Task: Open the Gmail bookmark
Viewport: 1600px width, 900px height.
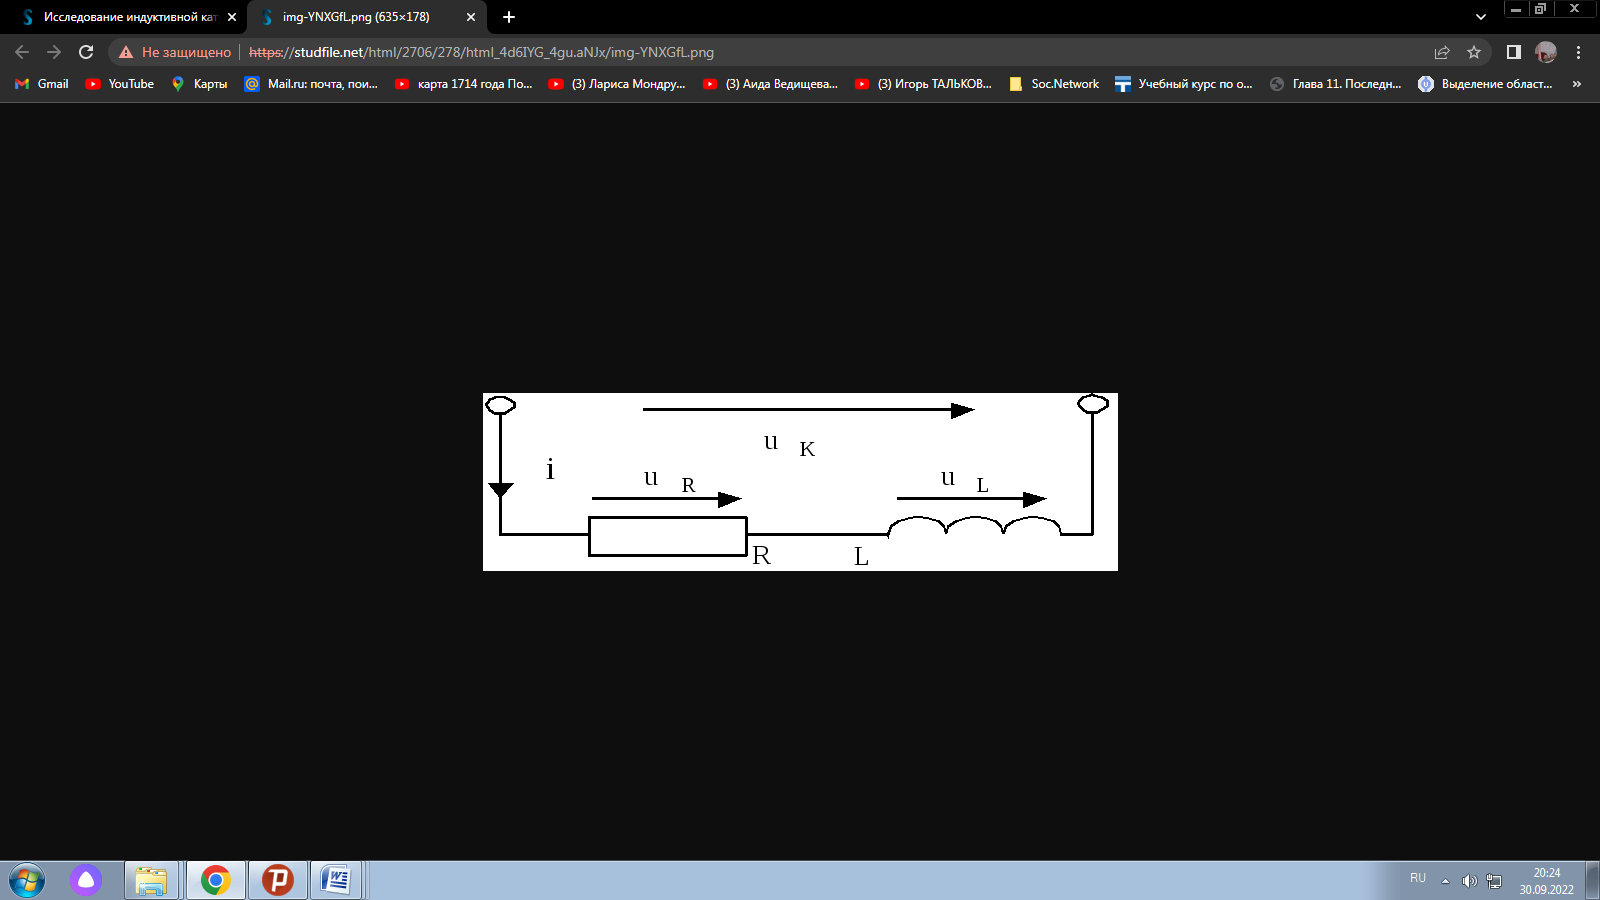Action: tap(42, 84)
